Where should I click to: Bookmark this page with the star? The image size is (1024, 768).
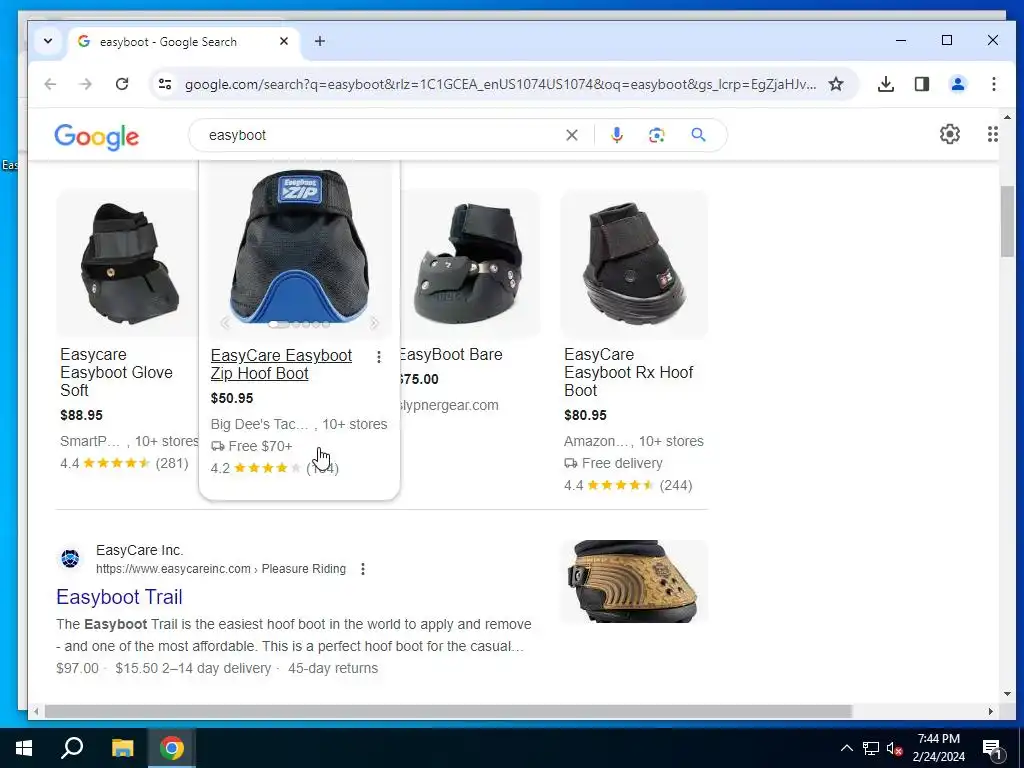[x=836, y=84]
